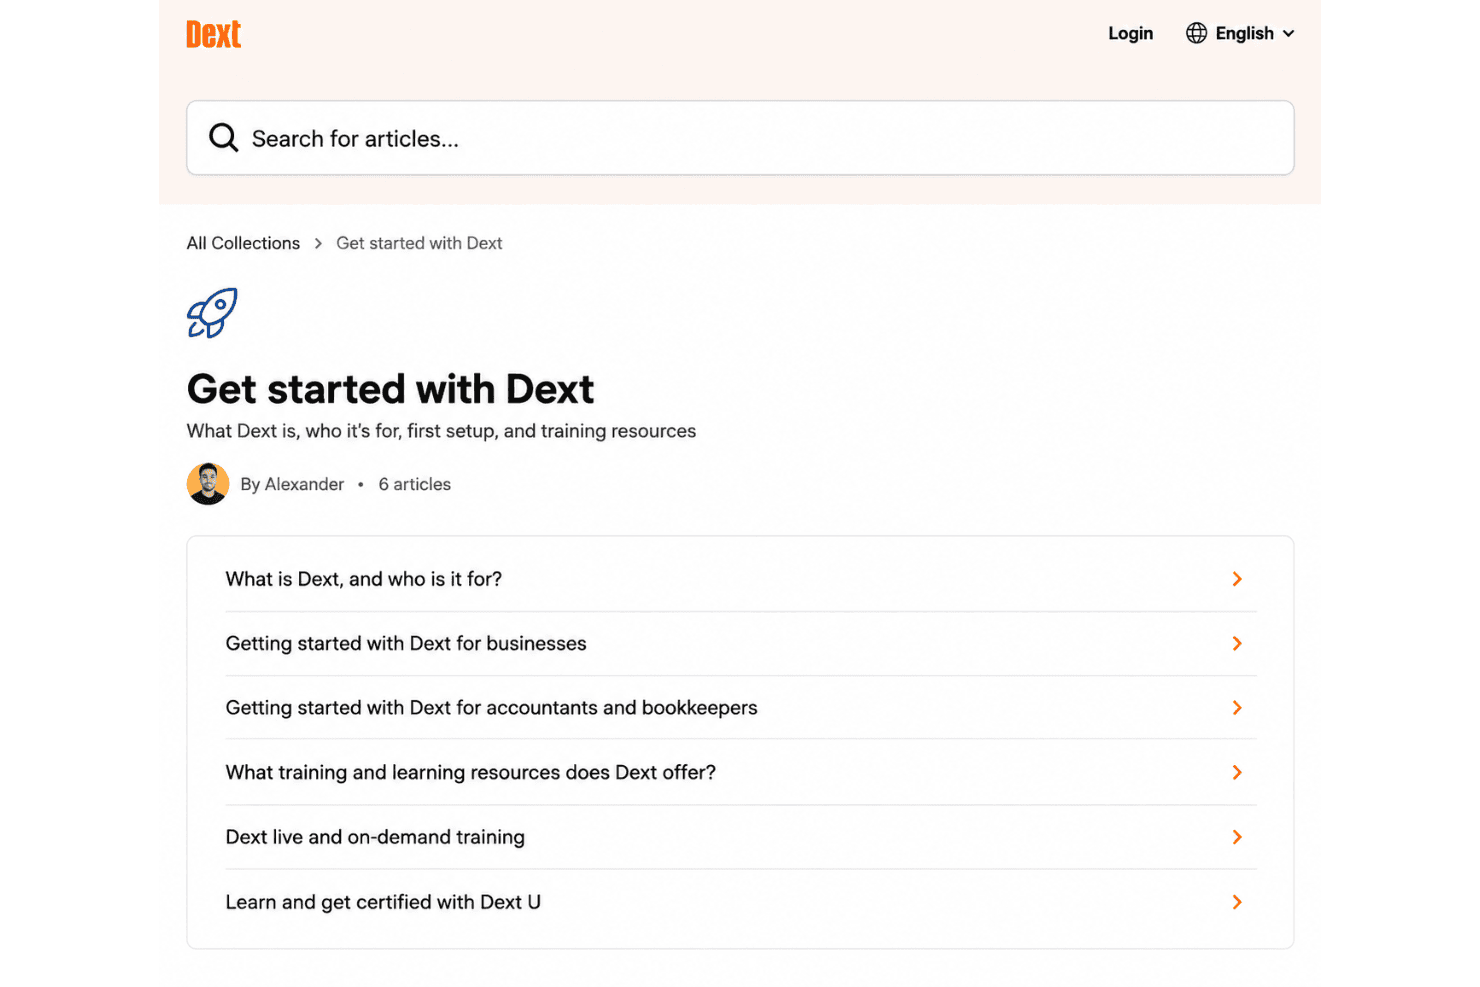The height and width of the screenshot is (987, 1480).
Task: Click the Login link
Action: [1130, 33]
